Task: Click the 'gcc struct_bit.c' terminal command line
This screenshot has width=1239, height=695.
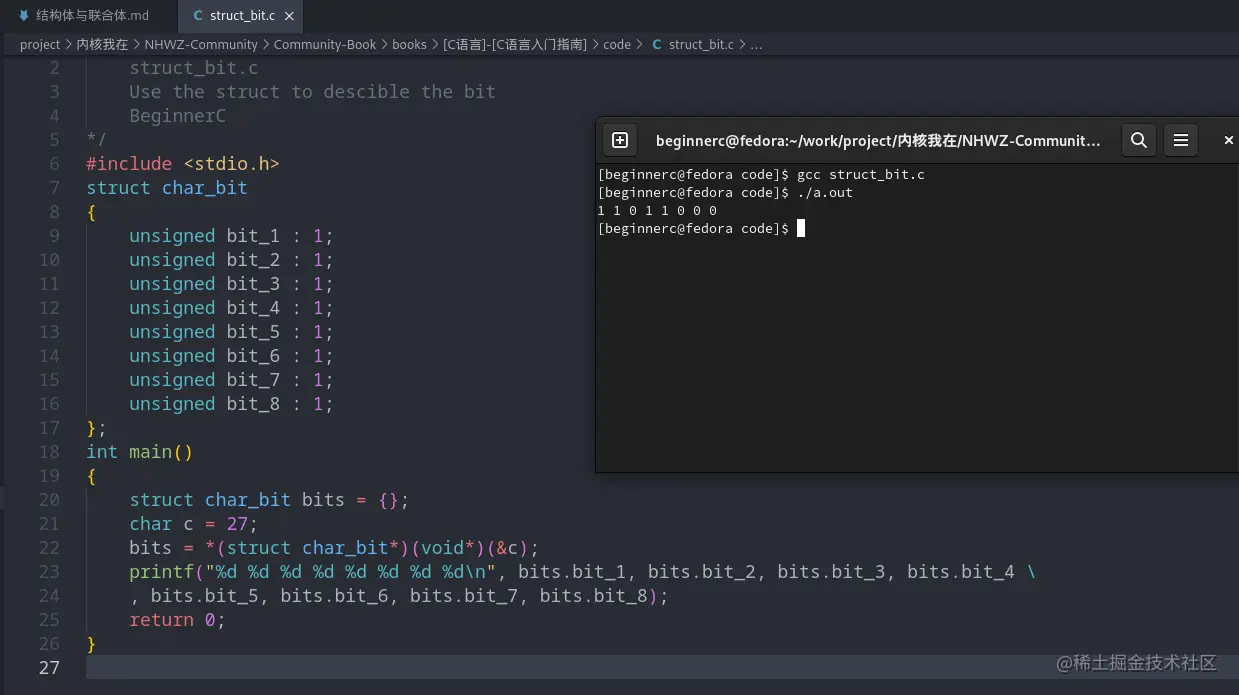Action: (x=761, y=175)
